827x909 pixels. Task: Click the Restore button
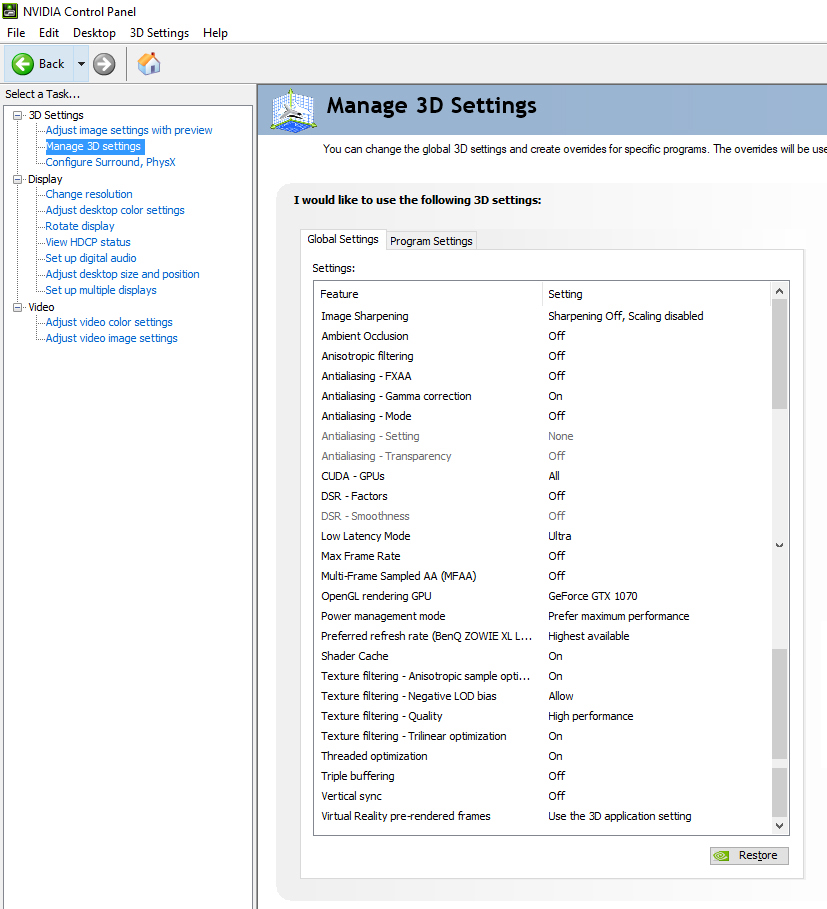(x=749, y=856)
